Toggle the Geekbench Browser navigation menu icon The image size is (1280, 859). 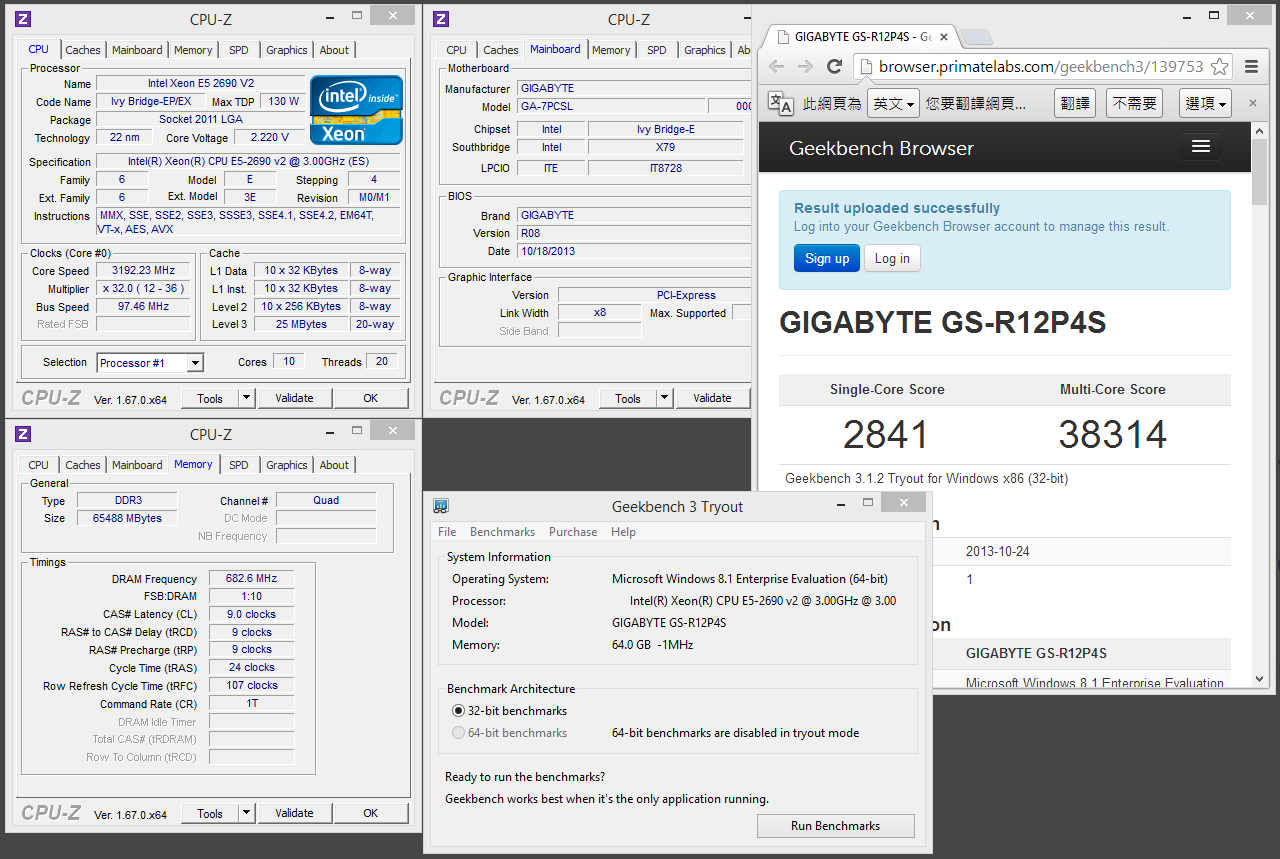pos(1201,147)
